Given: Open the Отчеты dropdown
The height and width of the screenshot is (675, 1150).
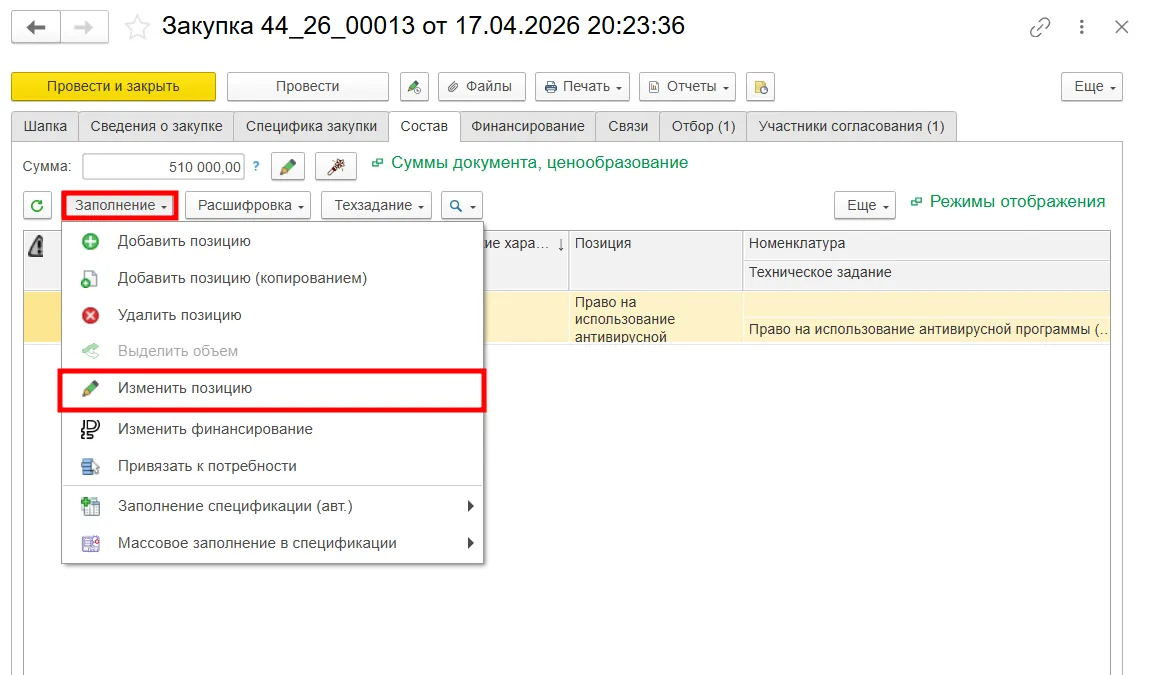Looking at the screenshot, I should (x=687, y=87).
